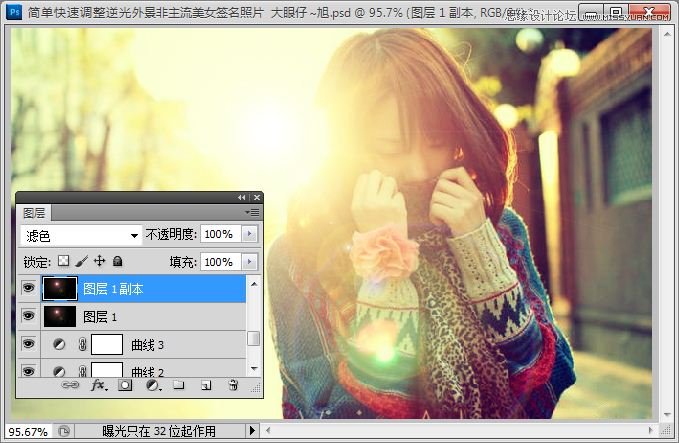This screenshot has height=443, width=679.
Task: Close the layers panel with X icon
Action: pyautogui.click(x=257, y=197)
